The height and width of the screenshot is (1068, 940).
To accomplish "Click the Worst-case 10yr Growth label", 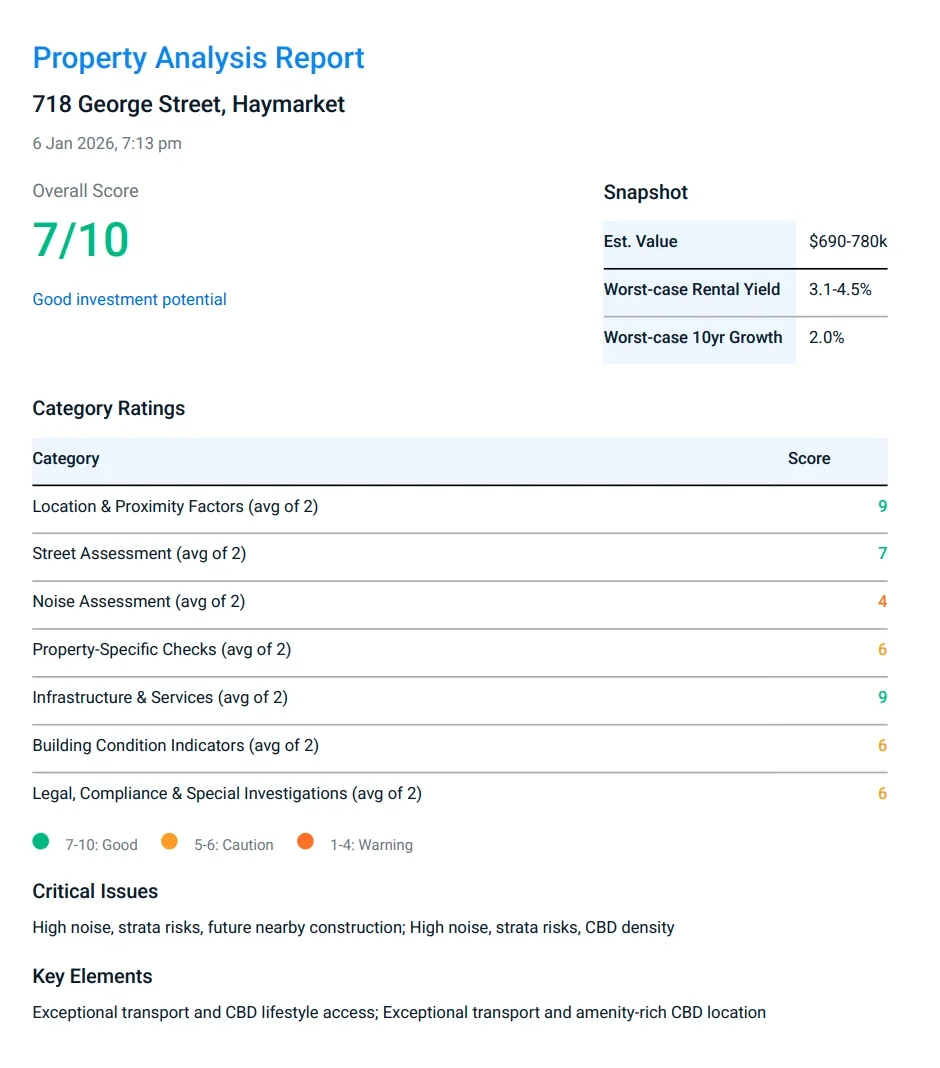I will click(x=692, y=337).
